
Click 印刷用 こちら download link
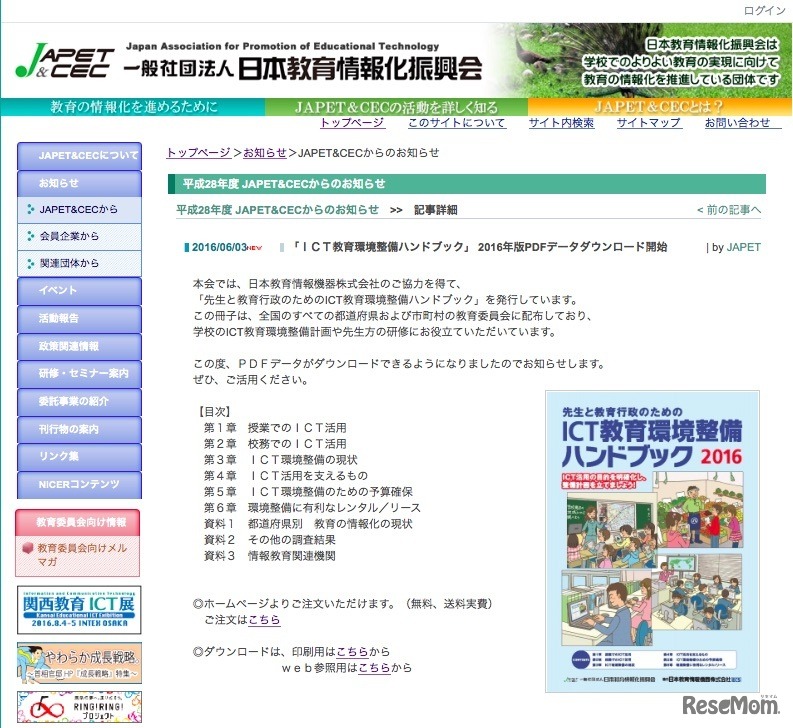tap(352, 652)
